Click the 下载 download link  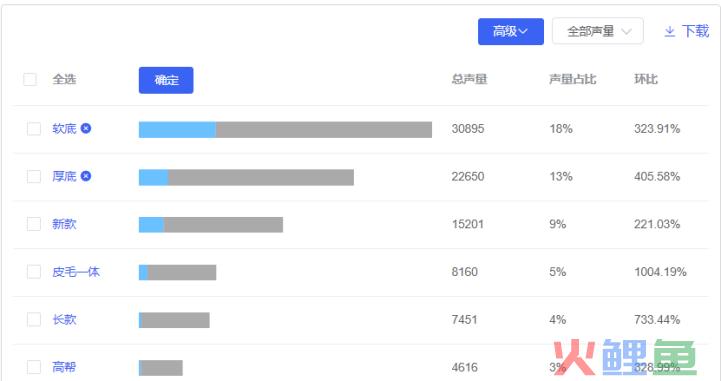pyautogui.click(x=695, y=31)
